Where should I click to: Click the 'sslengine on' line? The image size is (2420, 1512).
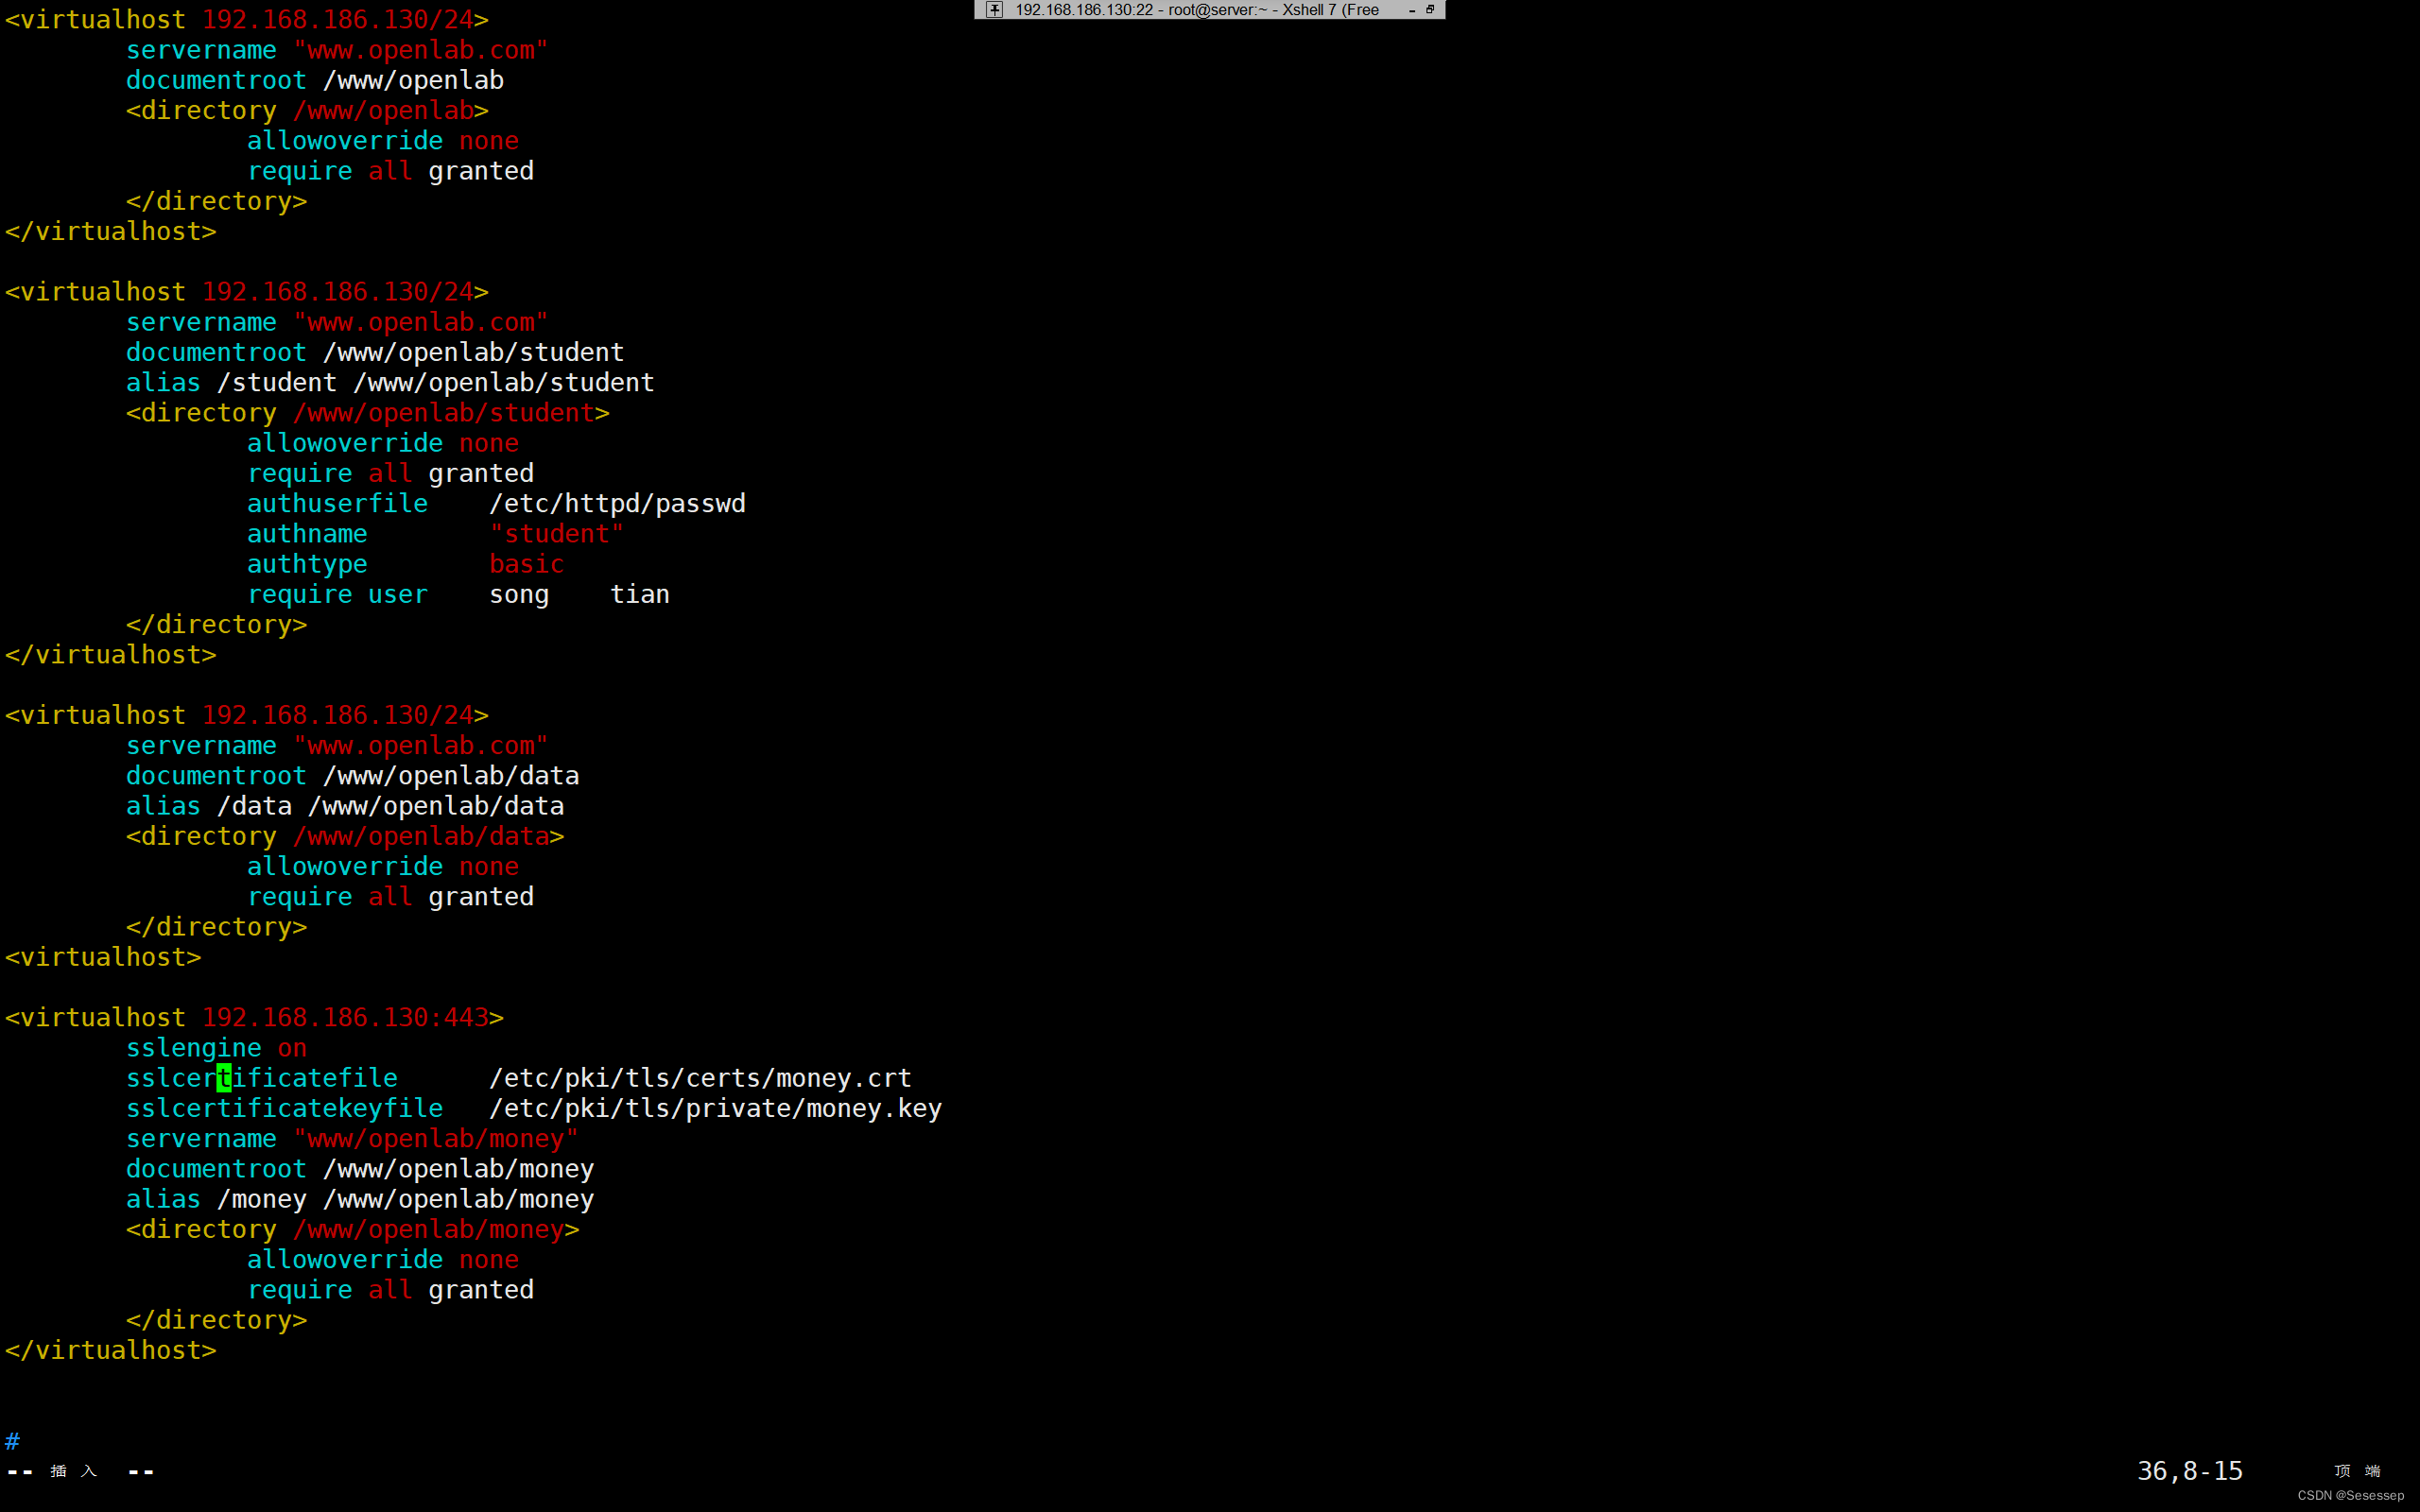tap(216, 1048)
